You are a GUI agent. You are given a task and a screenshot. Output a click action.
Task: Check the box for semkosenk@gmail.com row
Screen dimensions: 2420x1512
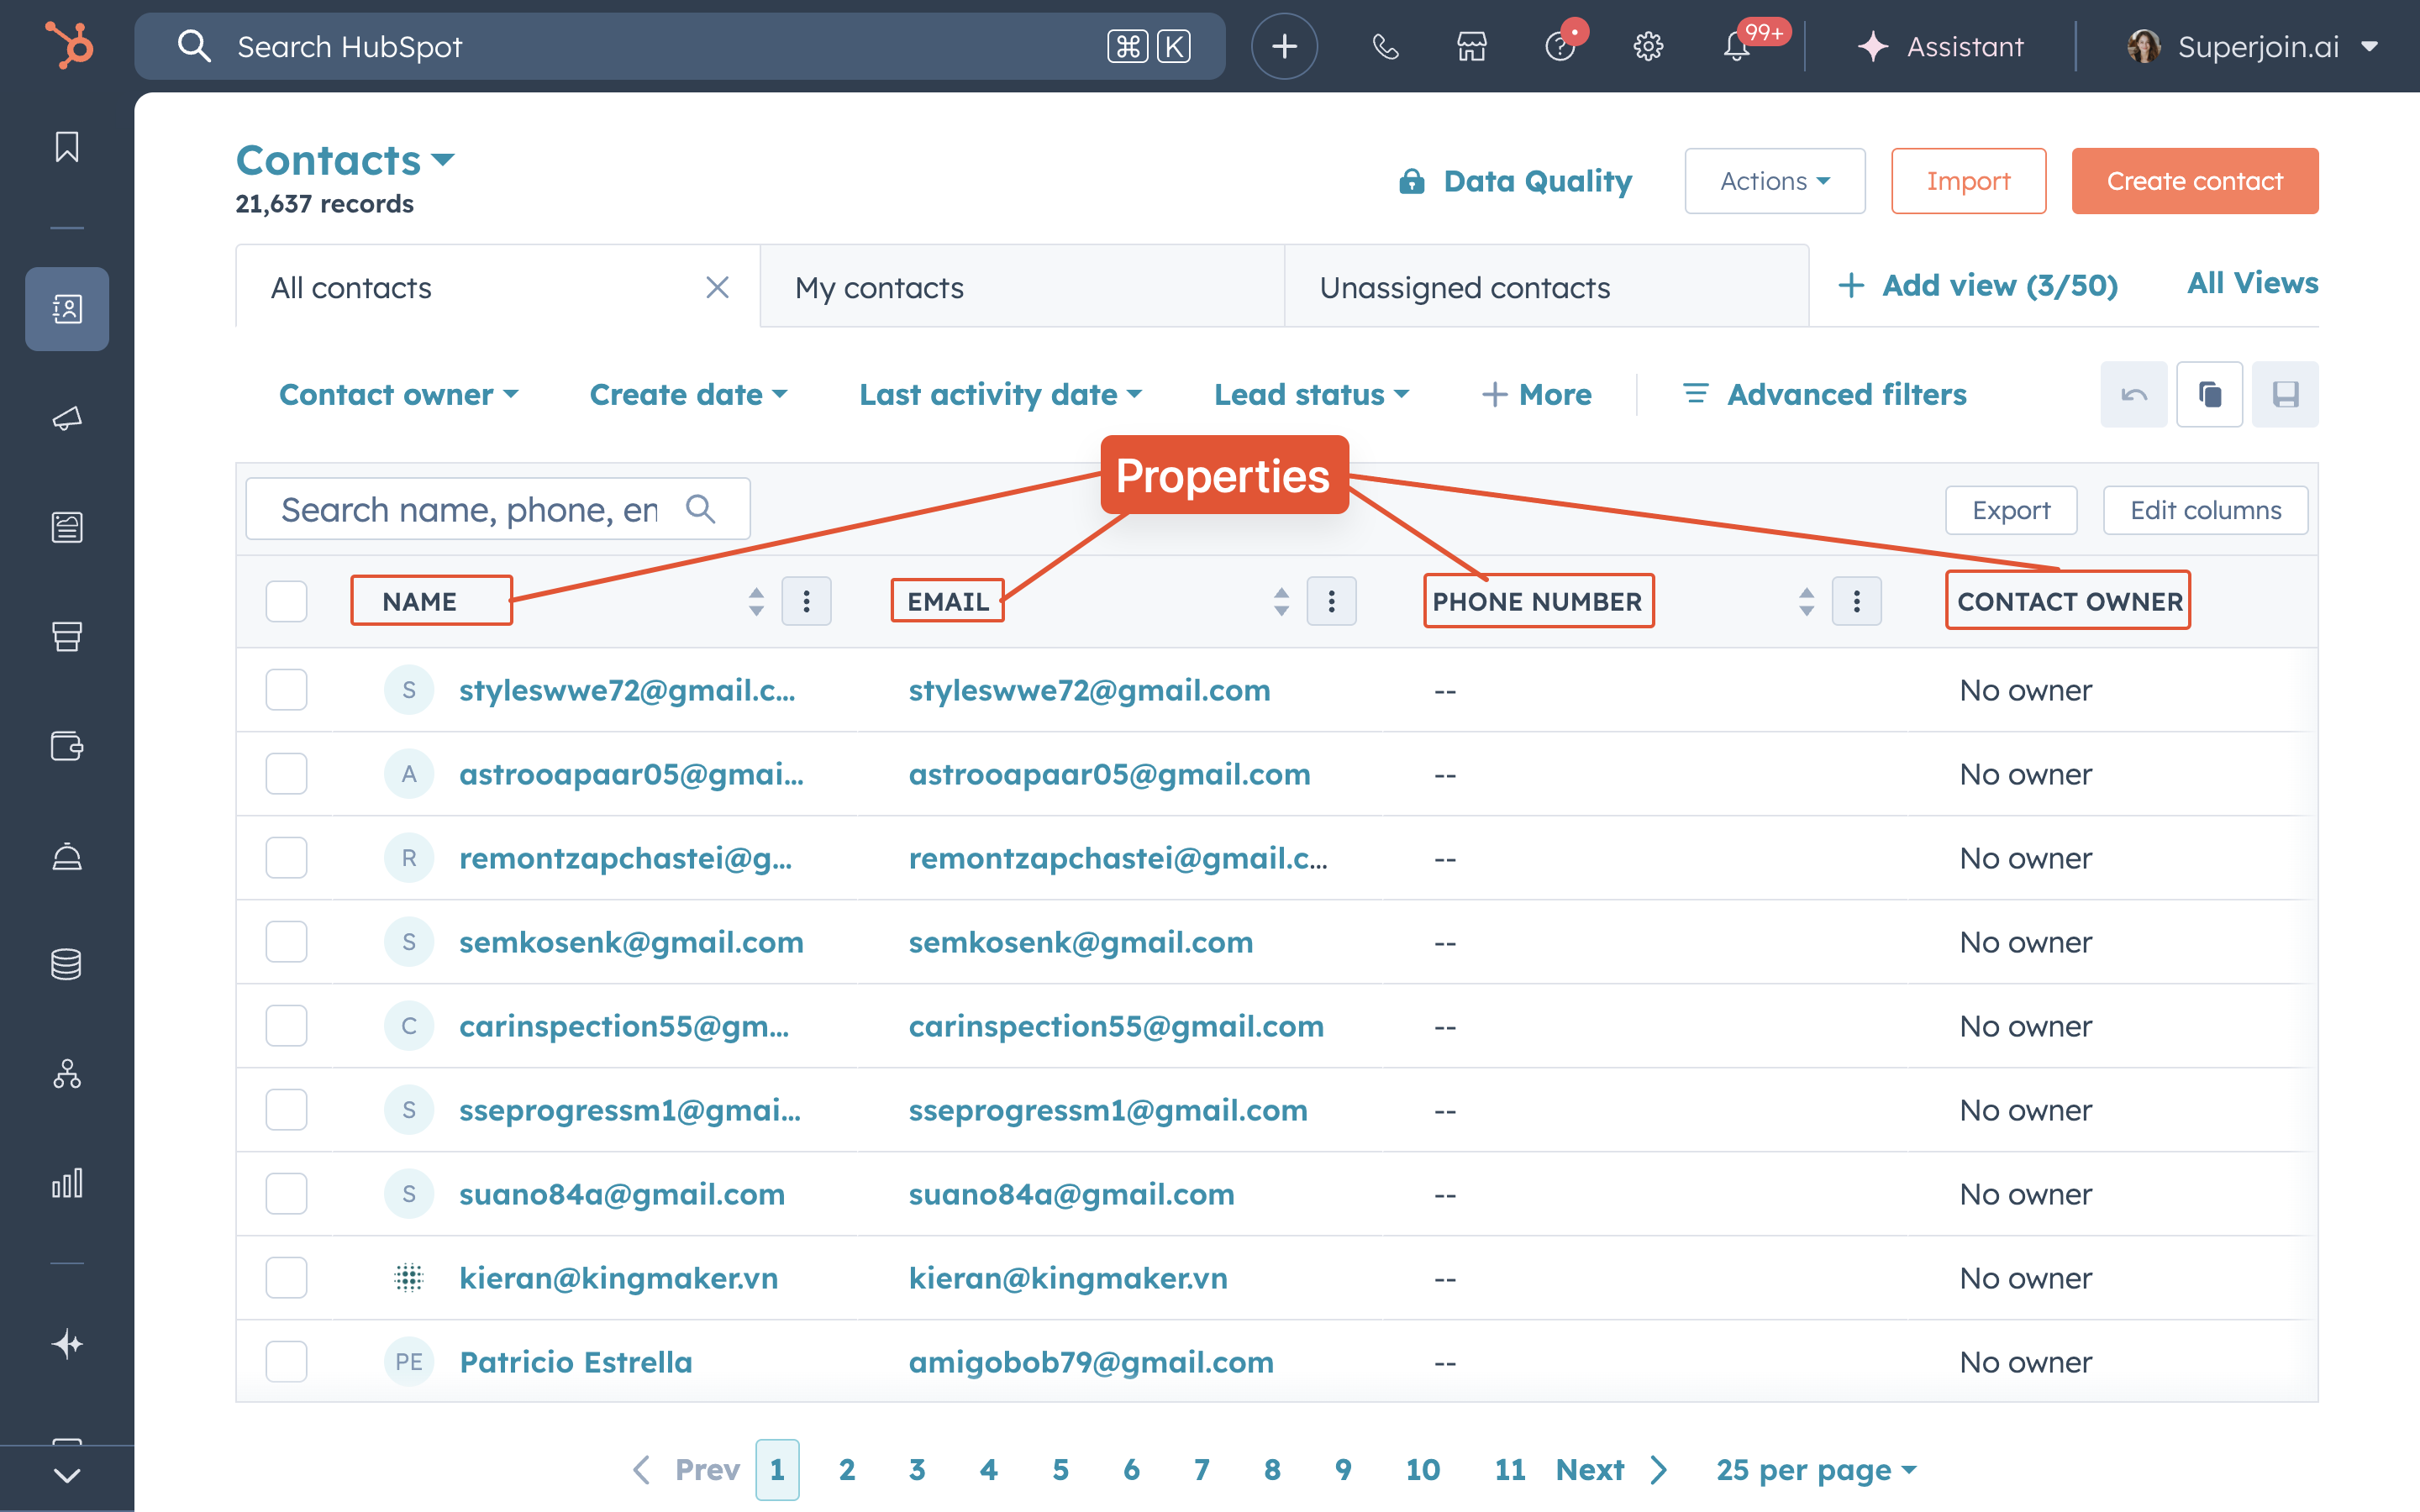tap(286, 942)
